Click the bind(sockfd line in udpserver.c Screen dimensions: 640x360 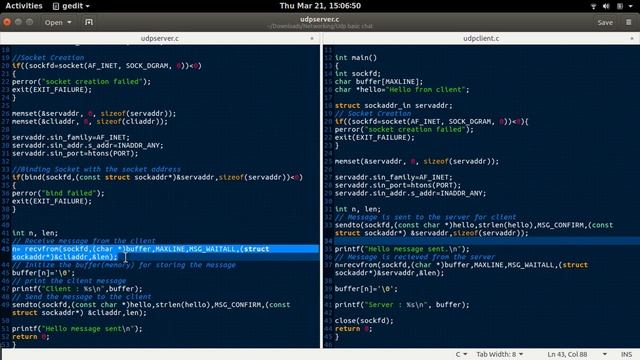157,177
